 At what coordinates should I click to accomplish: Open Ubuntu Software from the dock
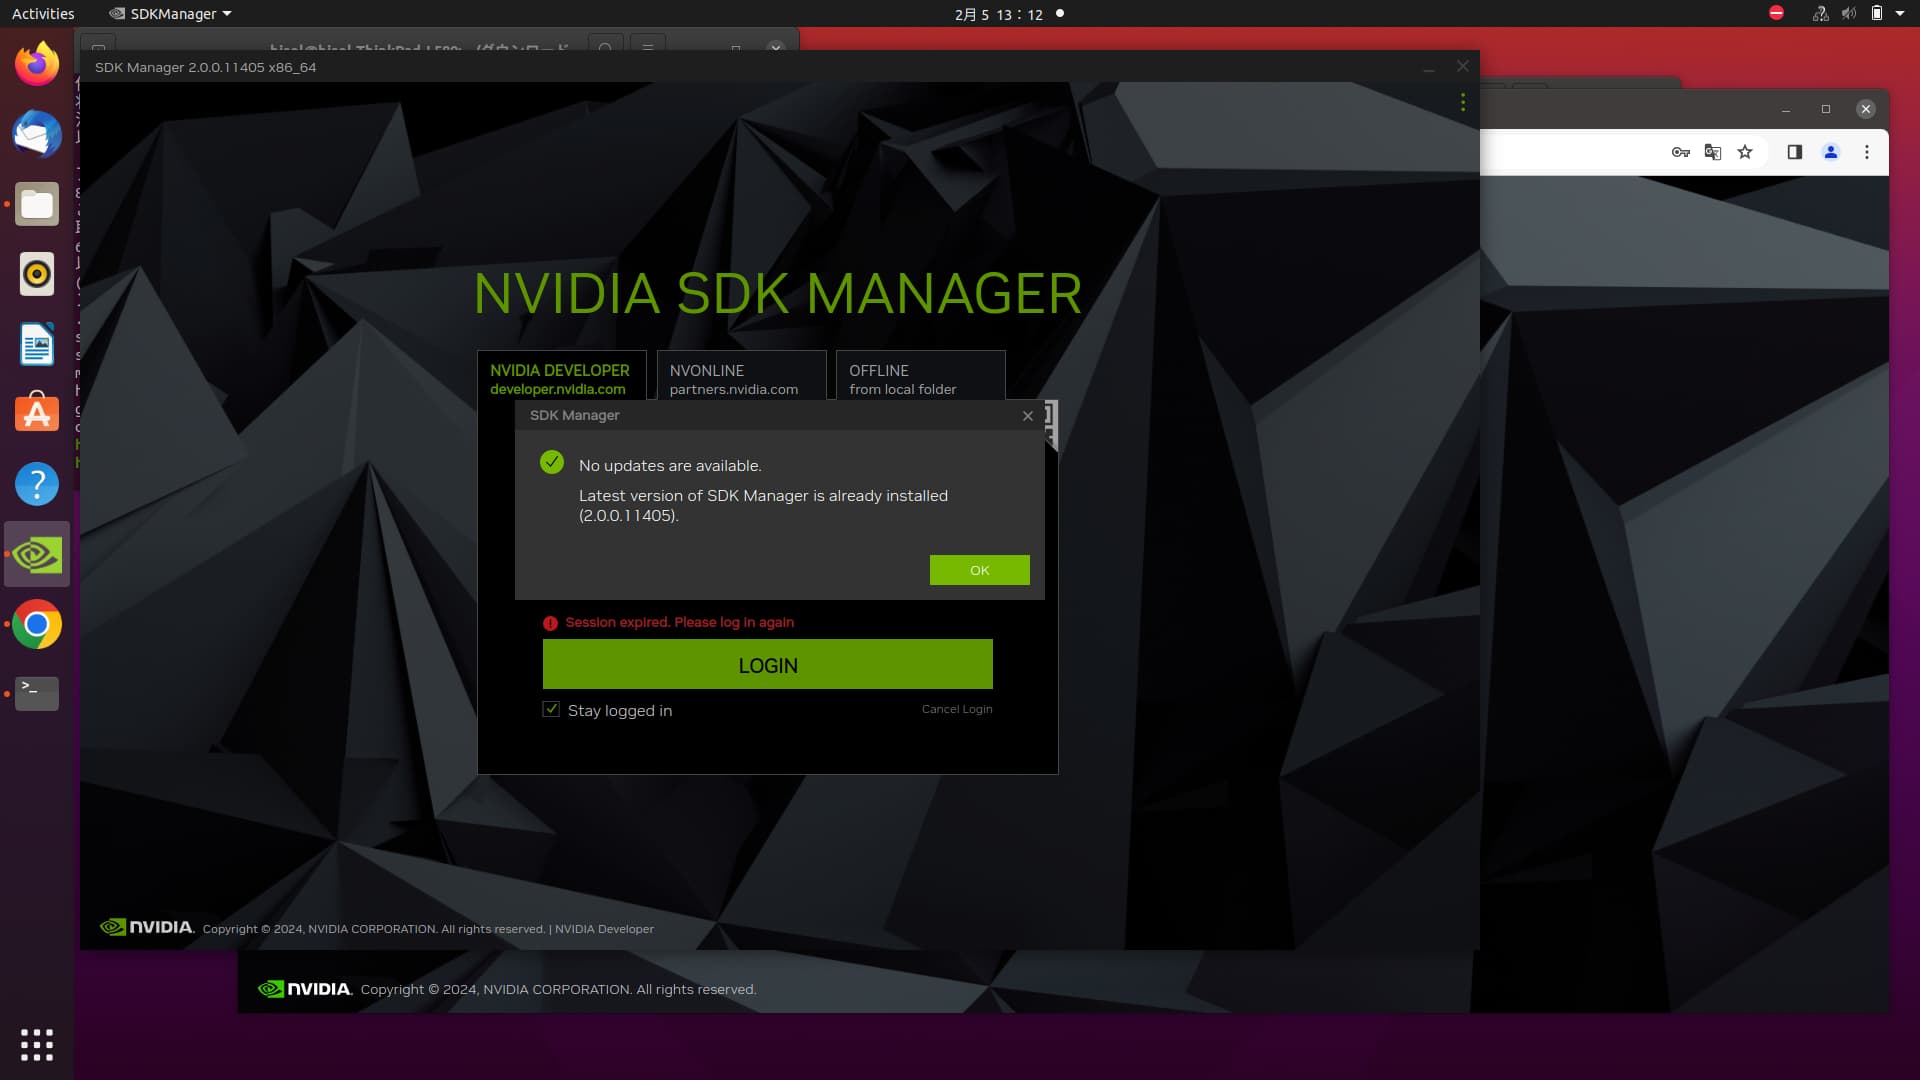(x=37, y=414)
